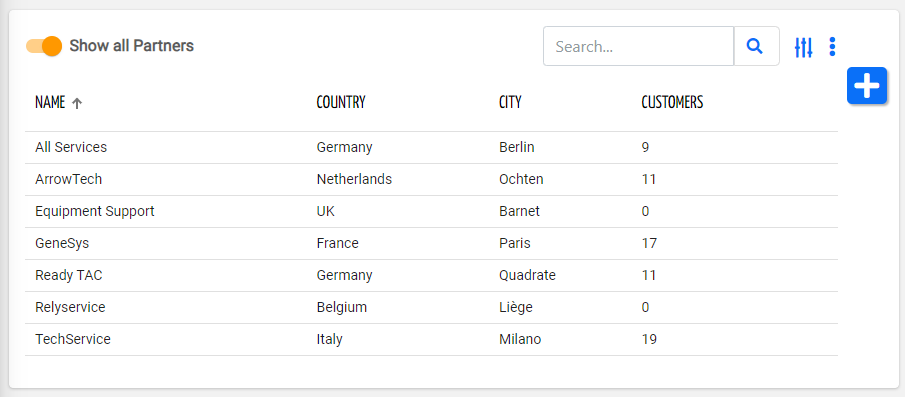905x397 pixels.
Task: Sort by the CUSTOMERS column header
Action: 672,103
